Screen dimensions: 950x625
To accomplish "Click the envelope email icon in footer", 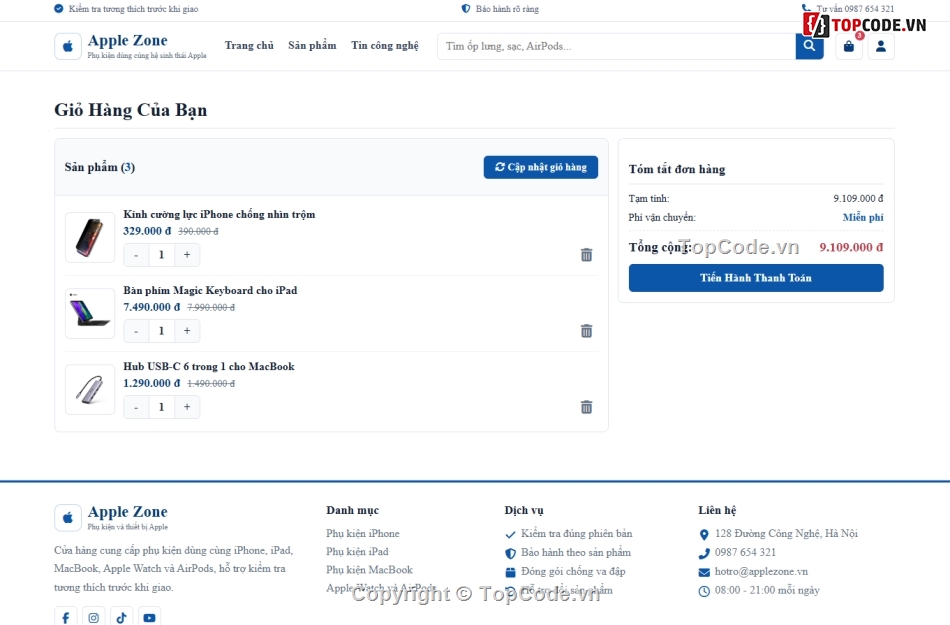I will point(704,572).
